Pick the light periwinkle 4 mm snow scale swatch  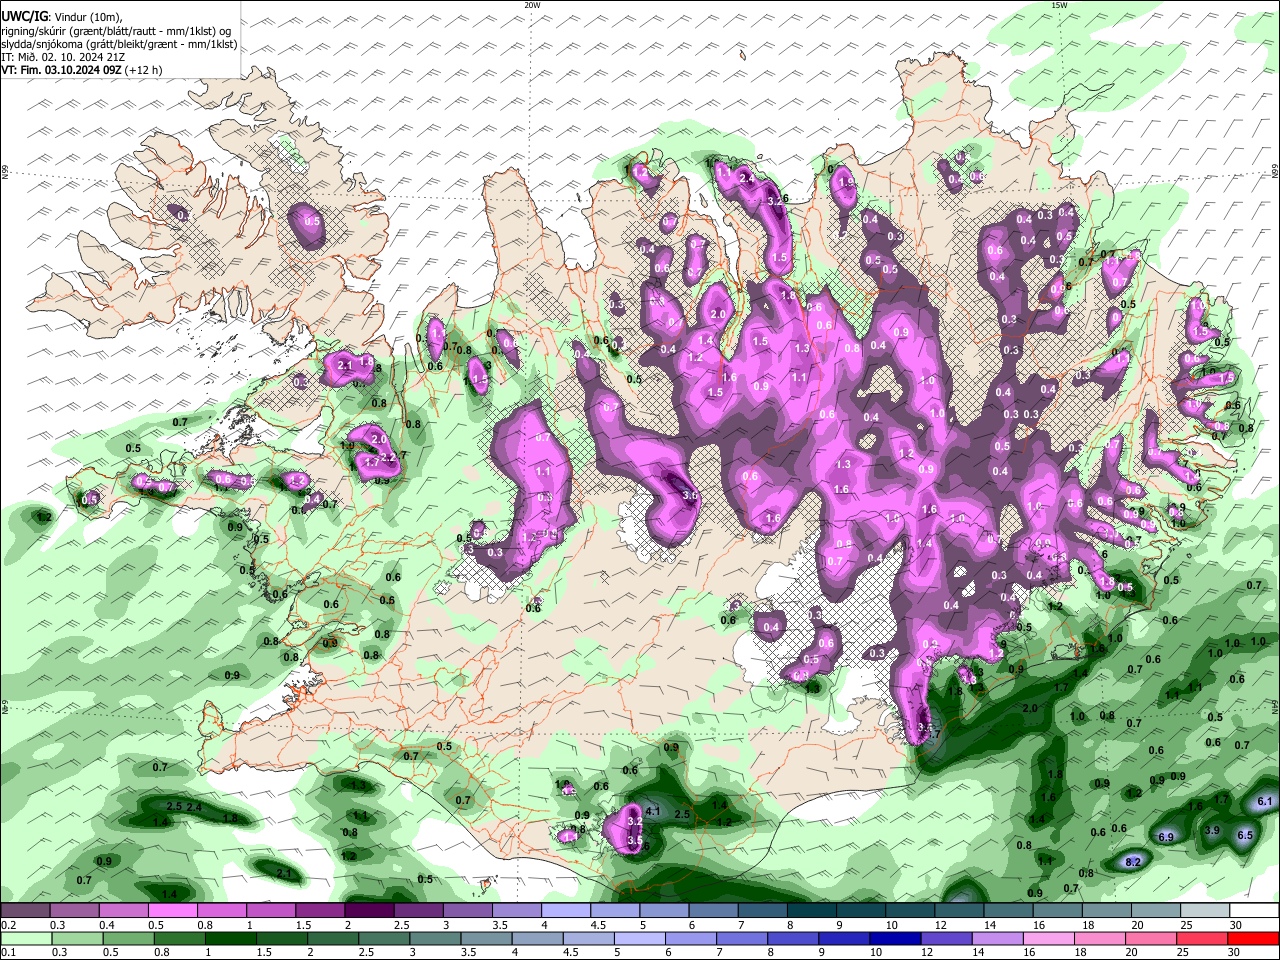[x=565, y=911]
